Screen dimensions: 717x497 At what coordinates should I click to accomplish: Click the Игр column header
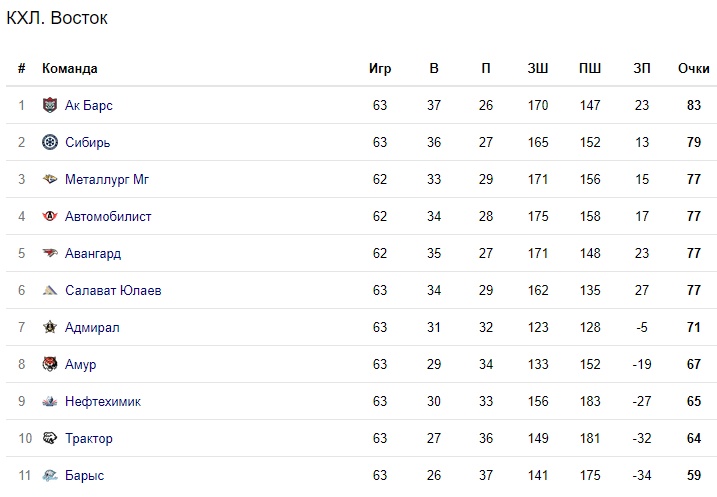(380, 69)
